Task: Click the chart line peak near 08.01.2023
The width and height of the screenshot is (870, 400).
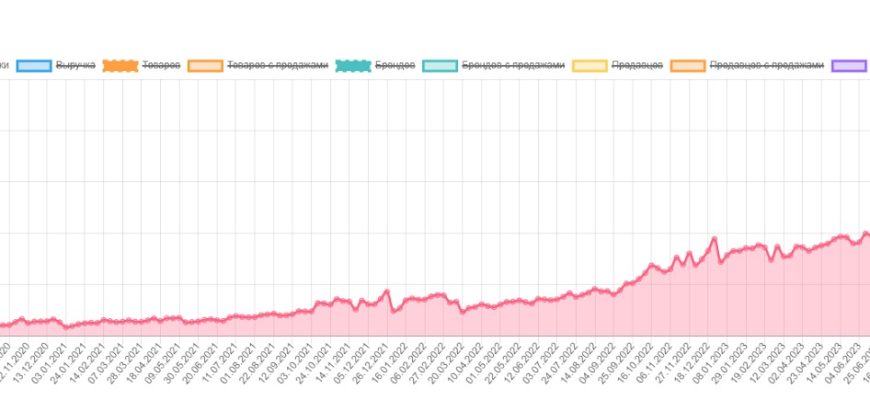Action: (714, 238)
